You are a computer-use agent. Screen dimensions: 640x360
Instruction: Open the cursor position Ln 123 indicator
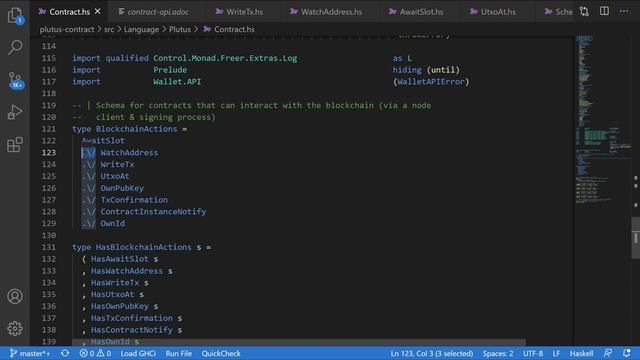[x=432, y=353]
